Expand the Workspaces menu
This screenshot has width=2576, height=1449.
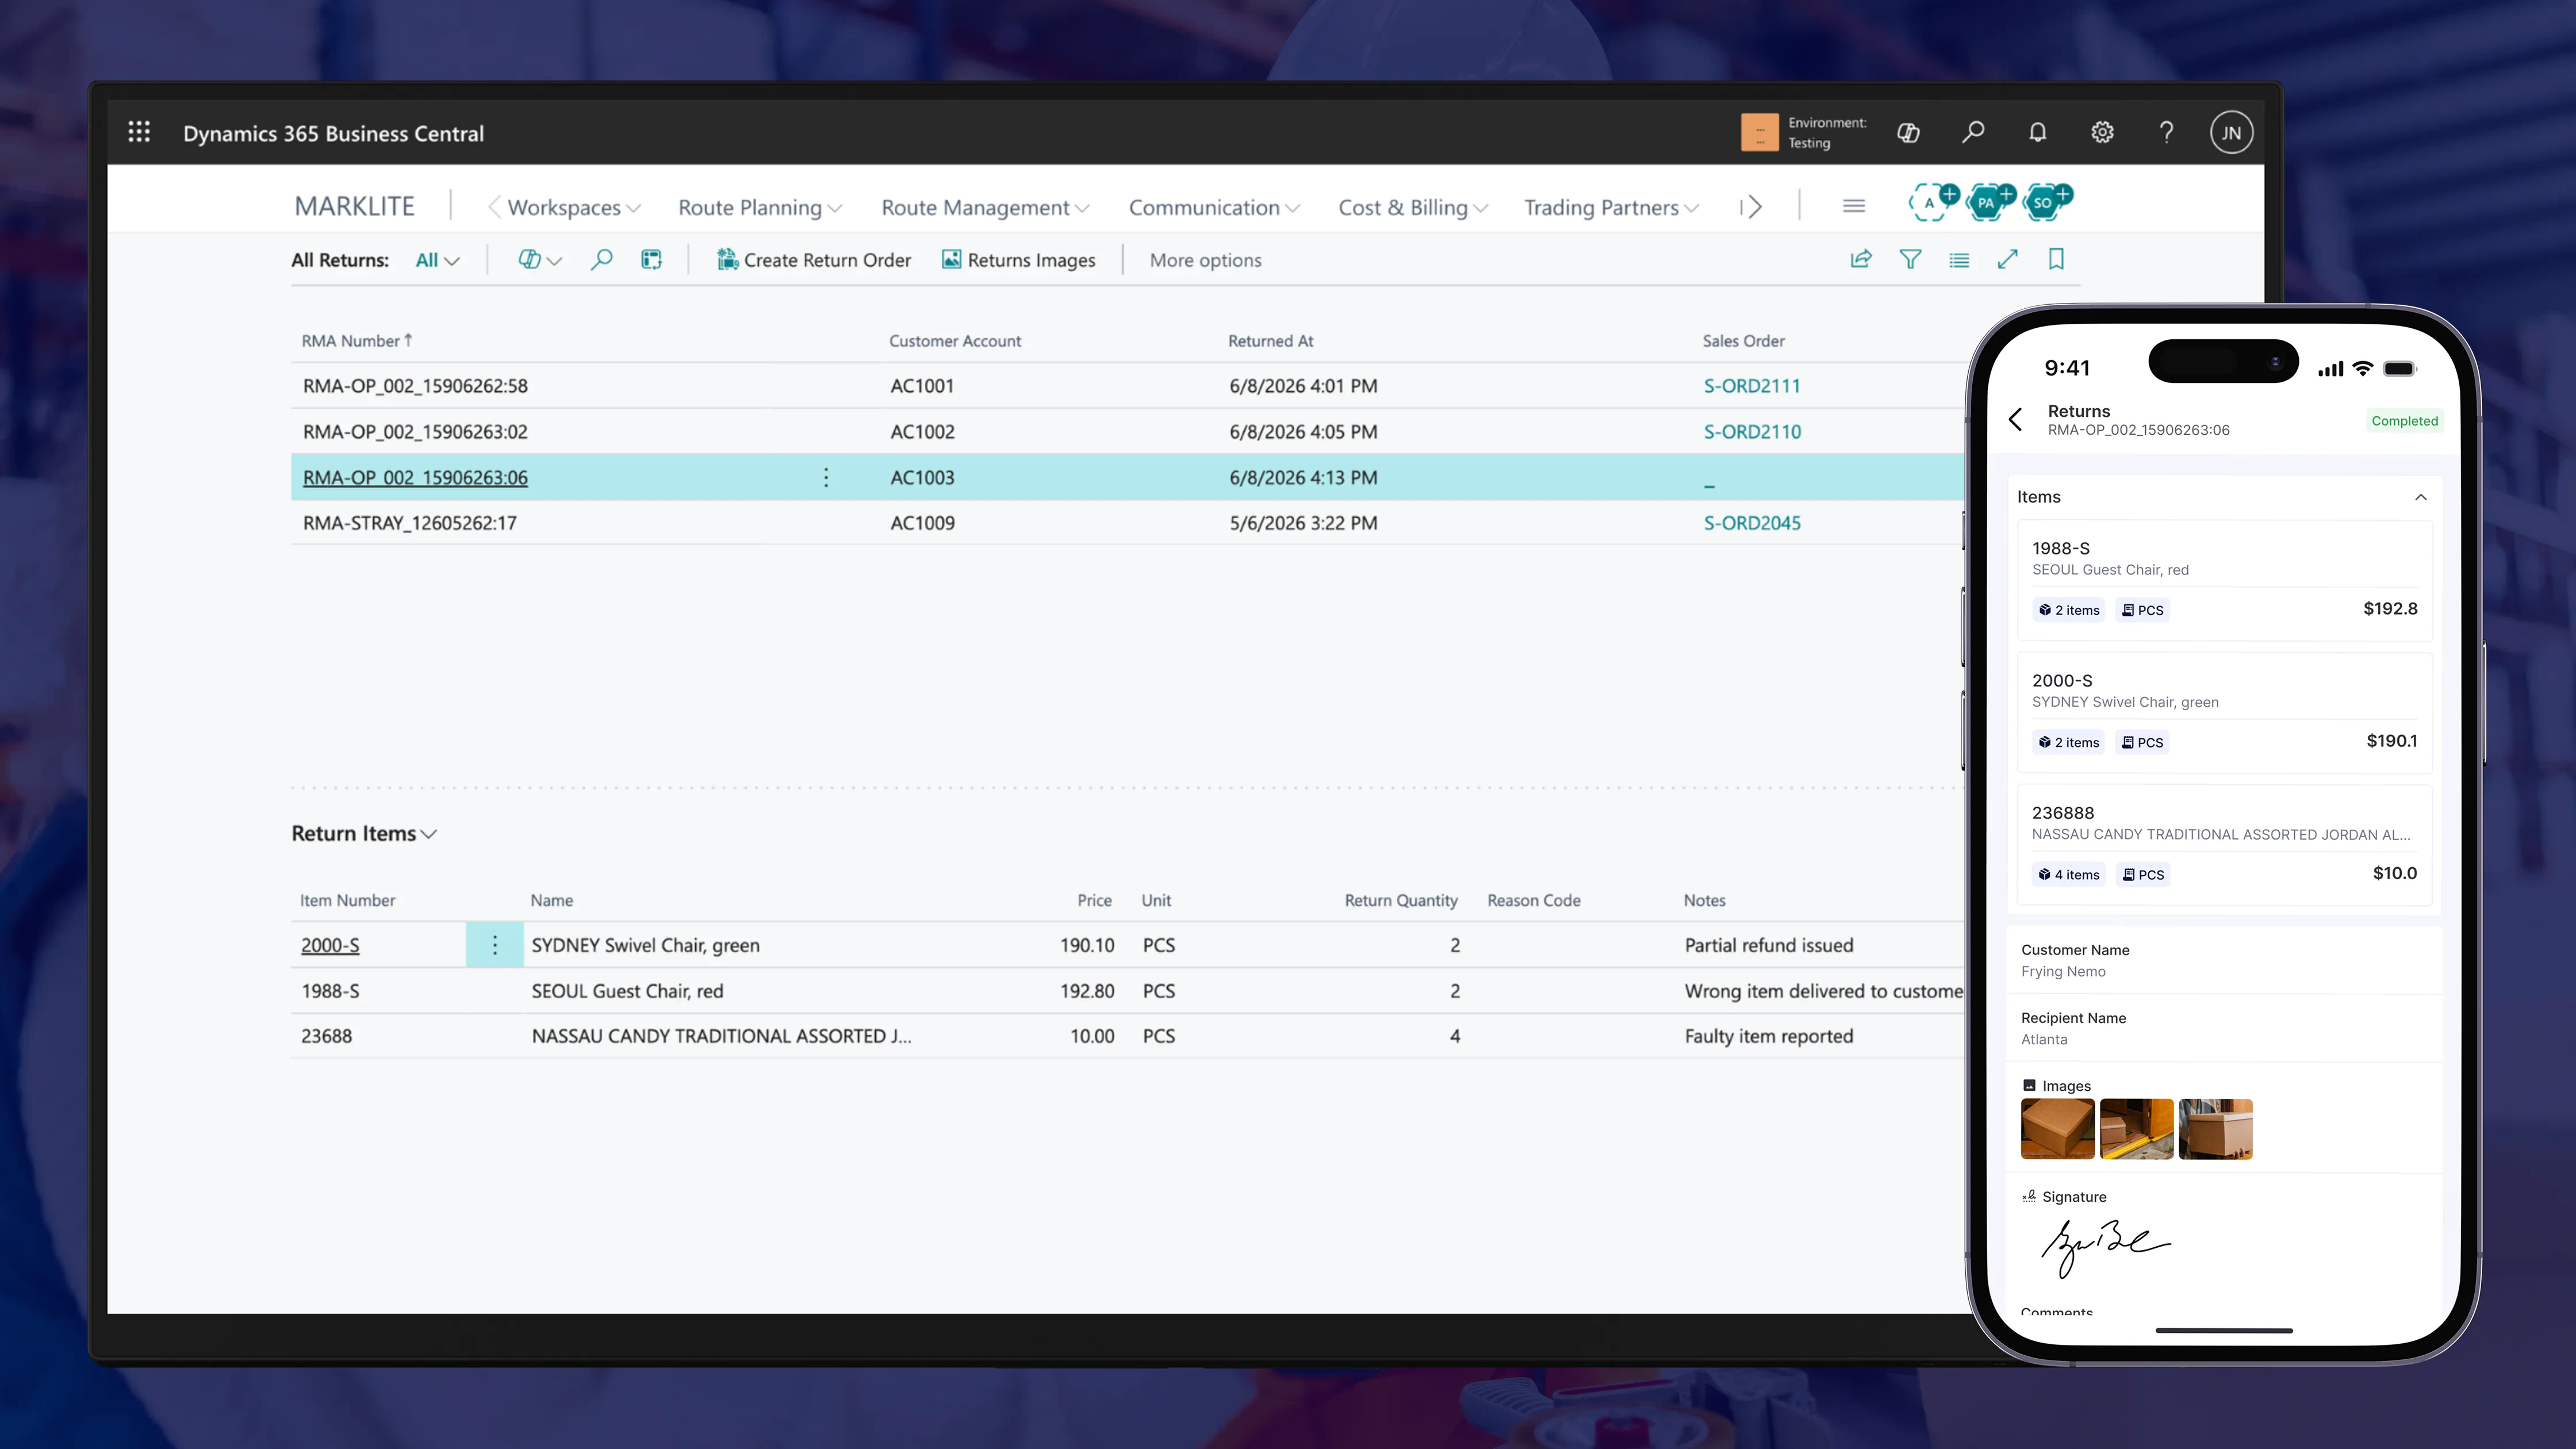click(573, 207)
